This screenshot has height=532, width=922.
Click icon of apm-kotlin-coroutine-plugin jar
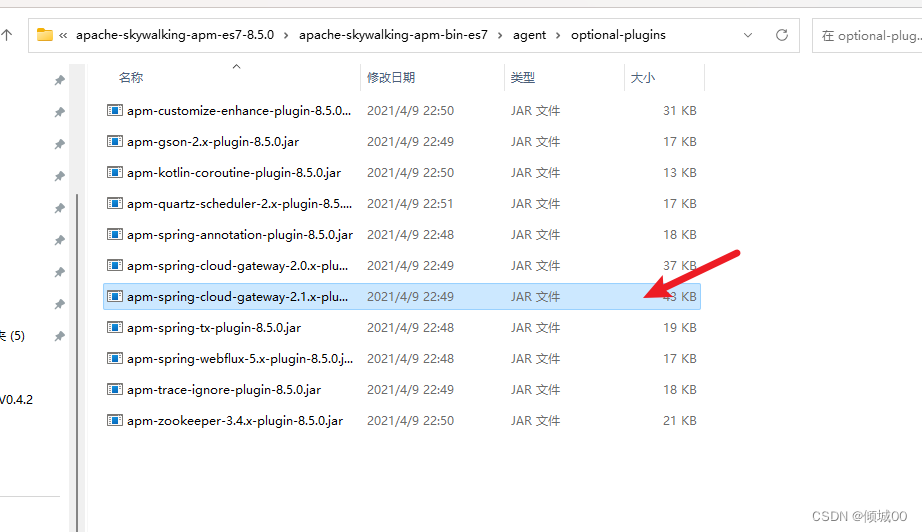tap(115, 172)
